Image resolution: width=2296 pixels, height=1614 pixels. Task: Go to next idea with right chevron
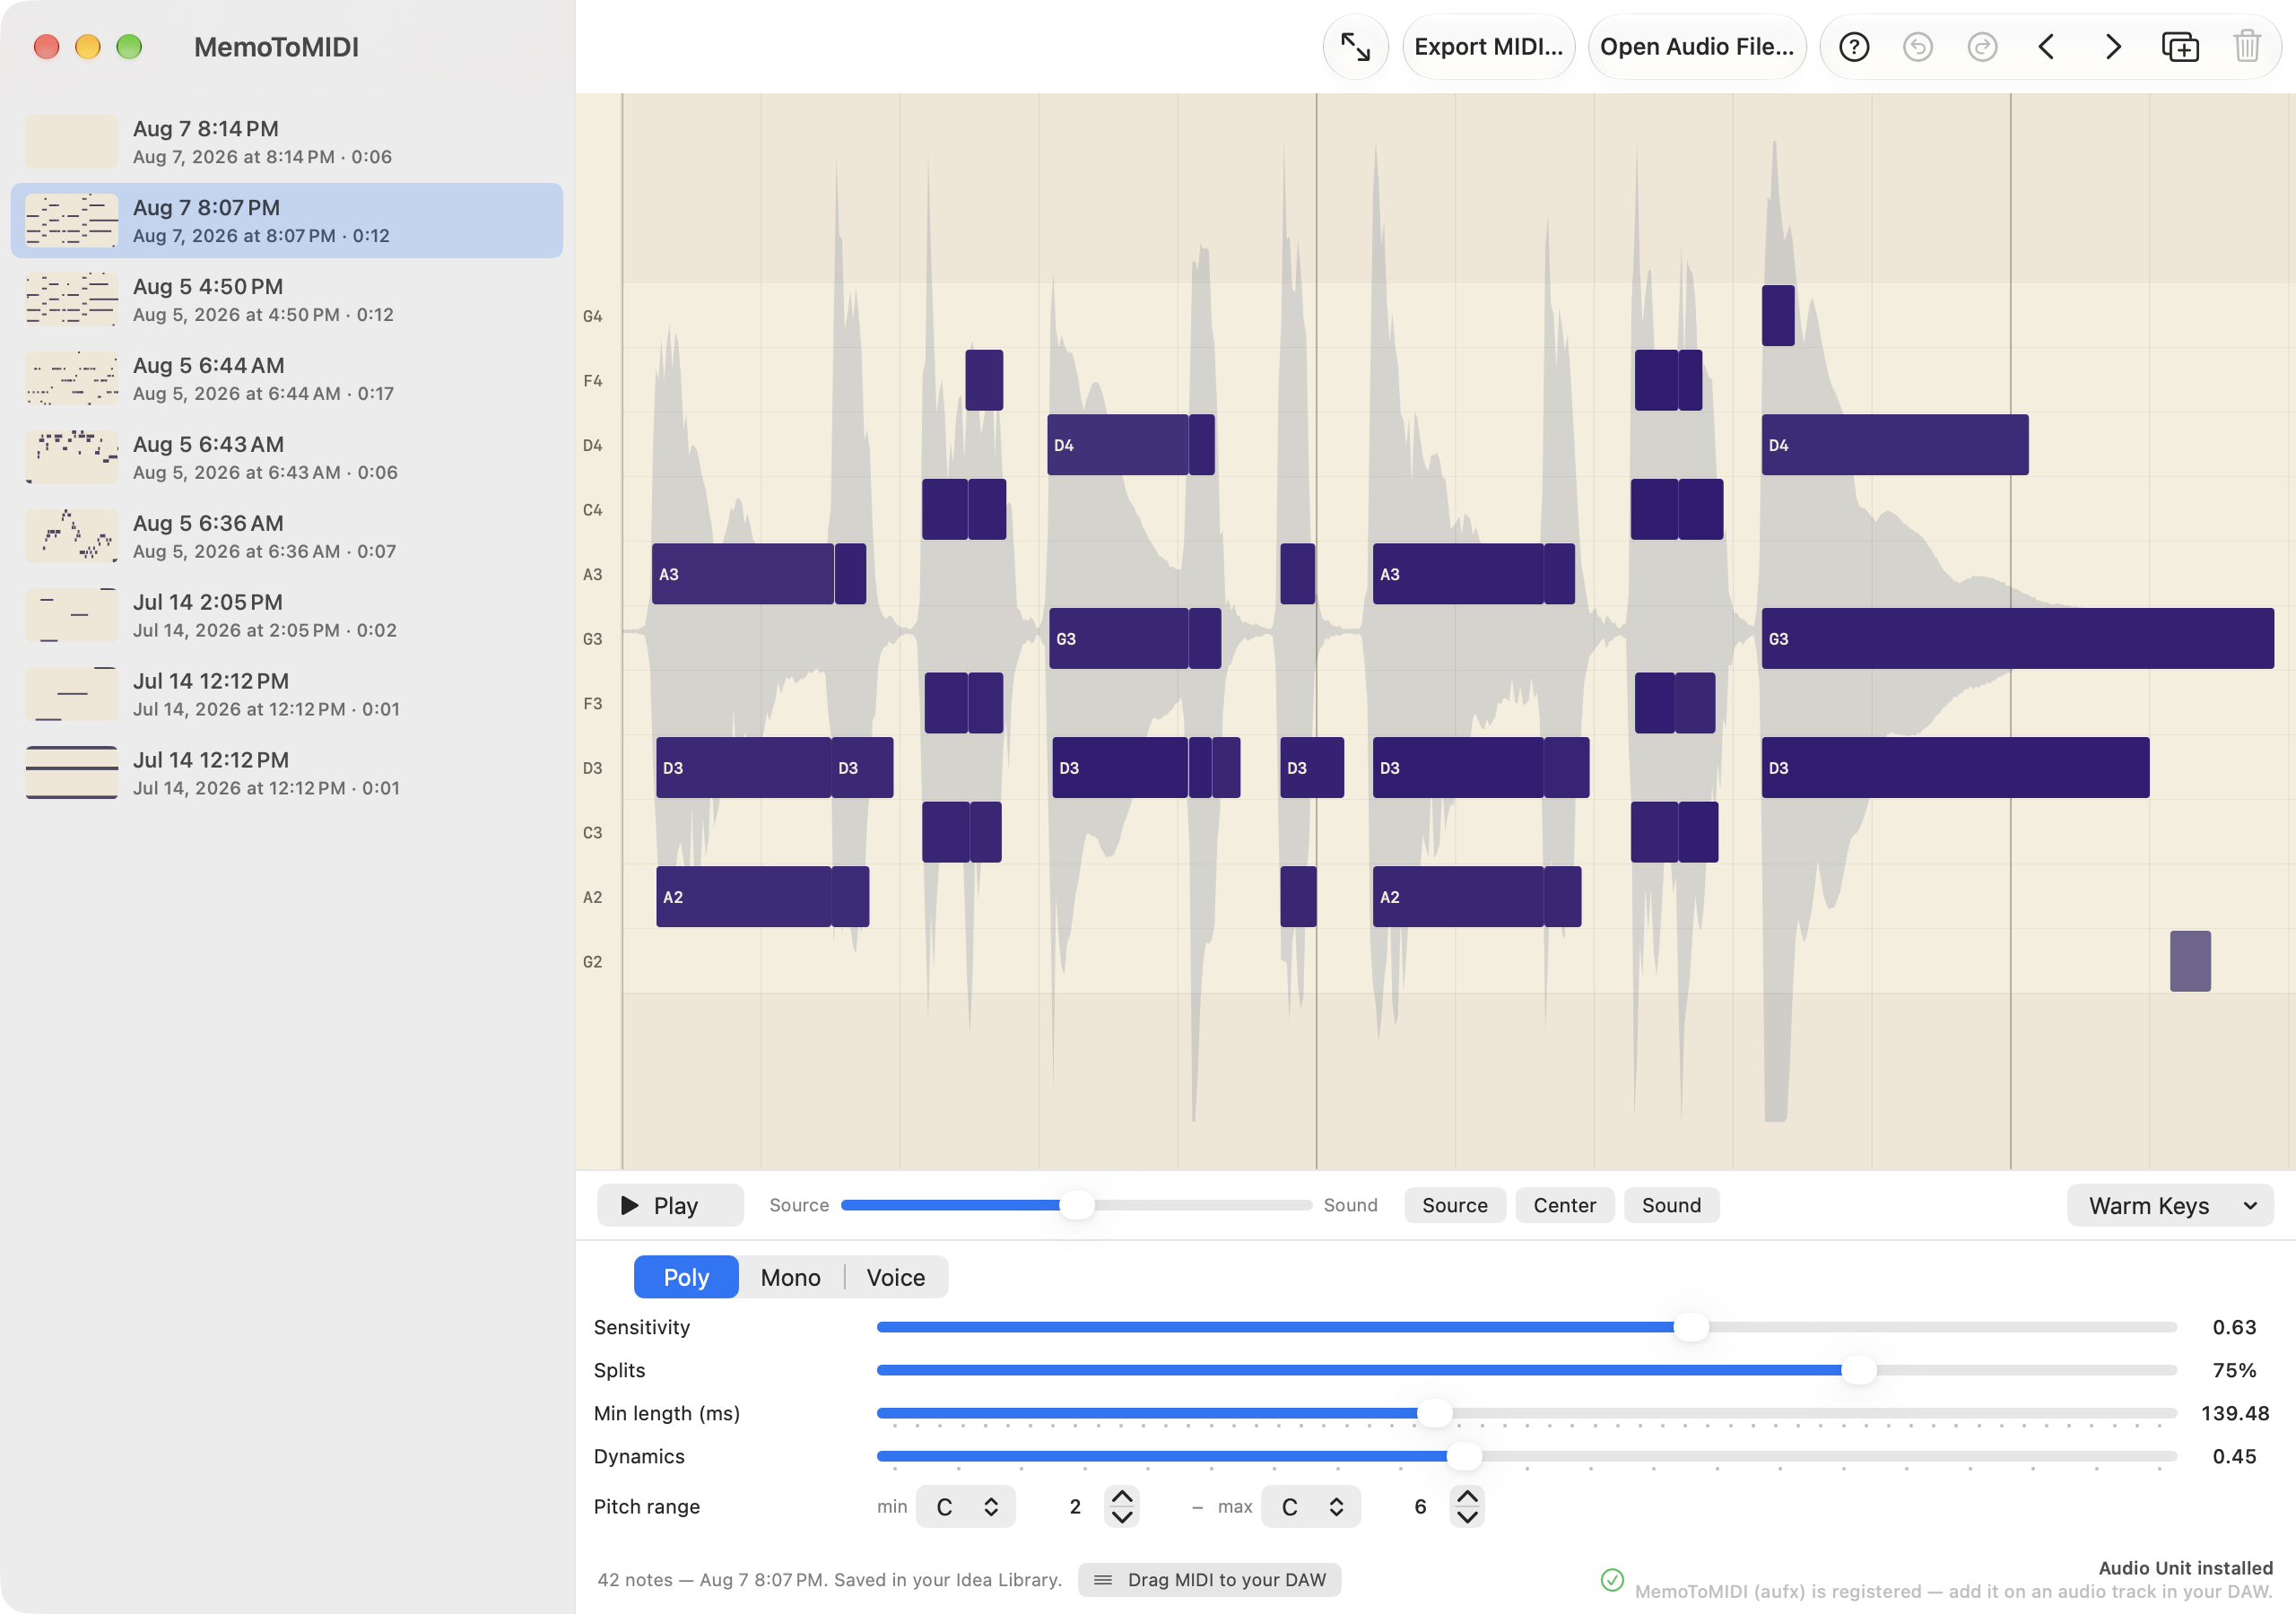(2112, 47)
